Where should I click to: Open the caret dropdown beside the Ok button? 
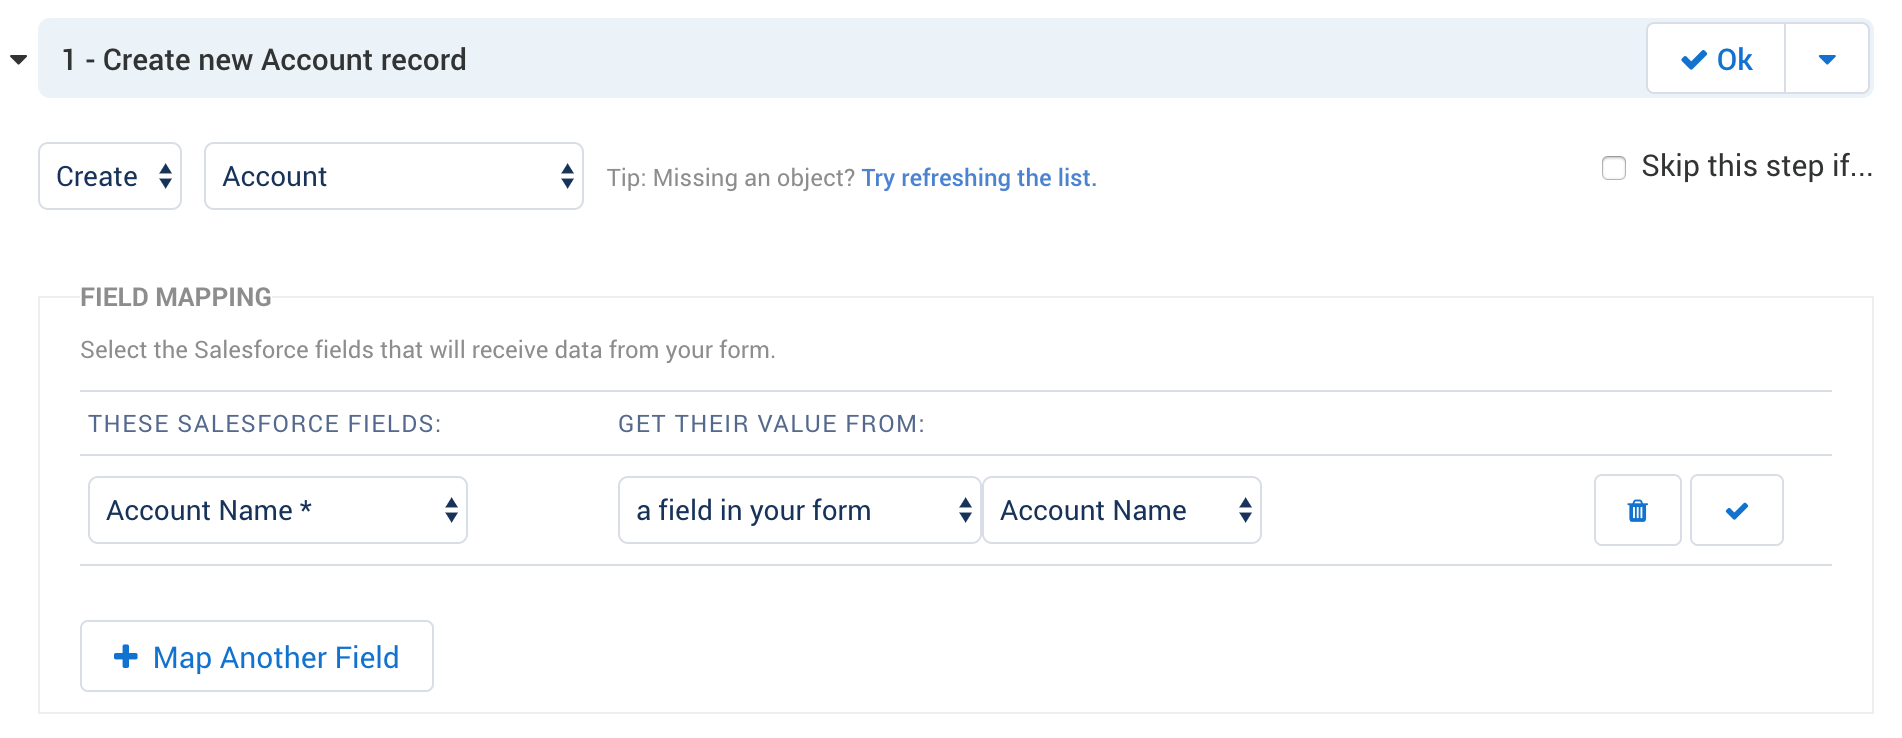pyautogui.click(x=1827, y=60)
